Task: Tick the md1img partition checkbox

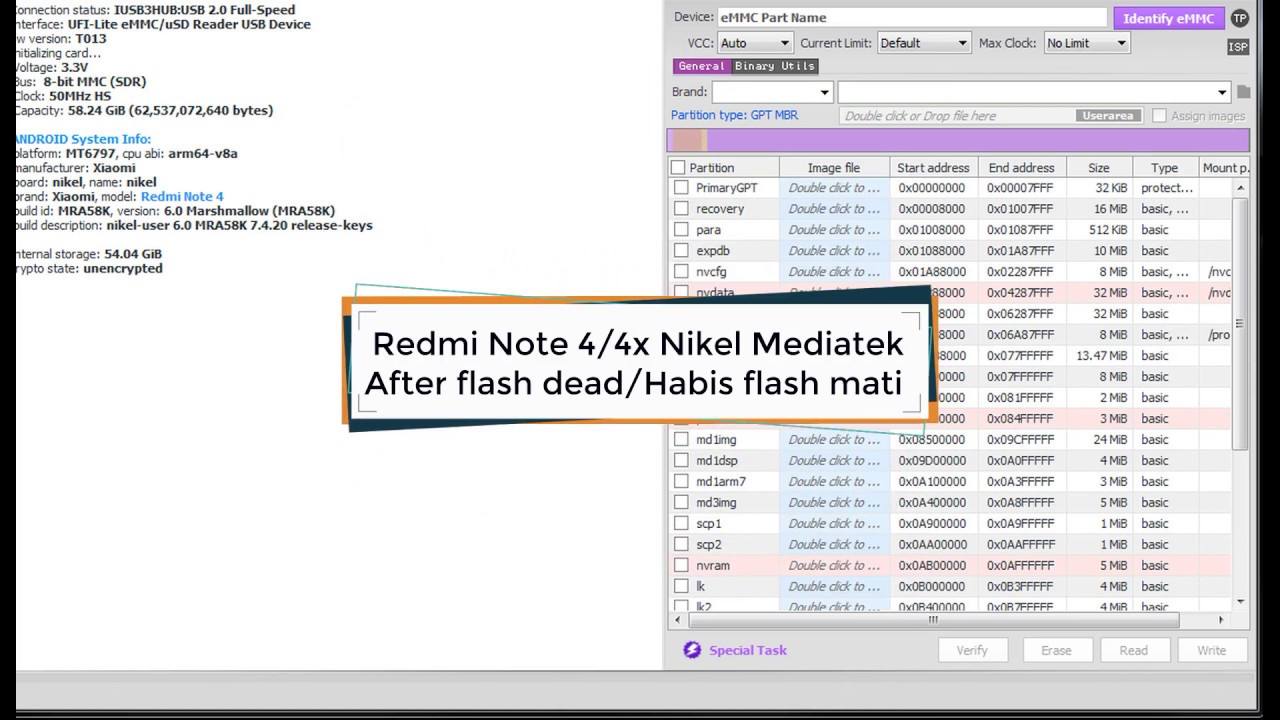Action: click(x=681, y=439)
